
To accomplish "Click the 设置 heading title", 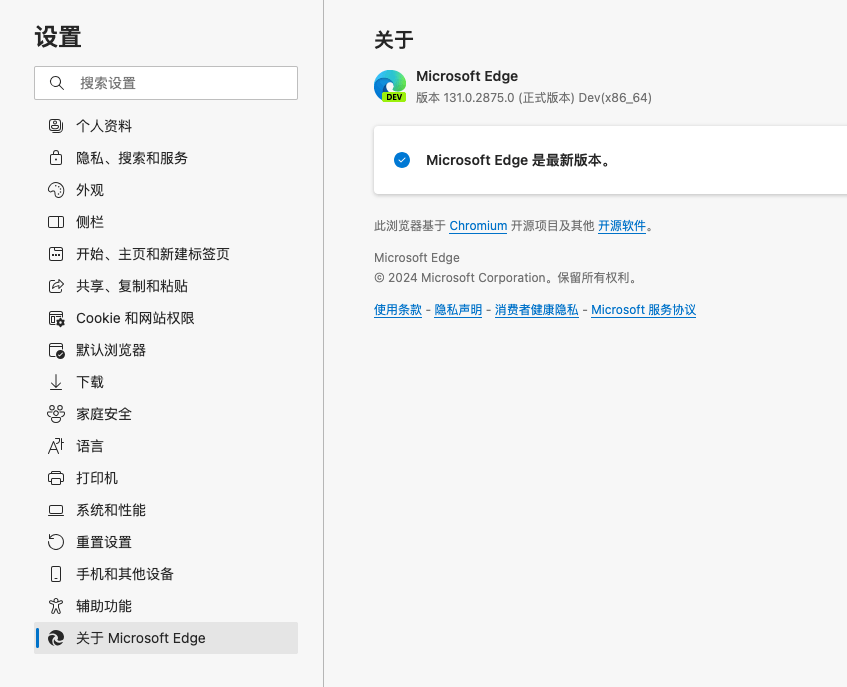I will pyautogui.click(x=58, y=37).
